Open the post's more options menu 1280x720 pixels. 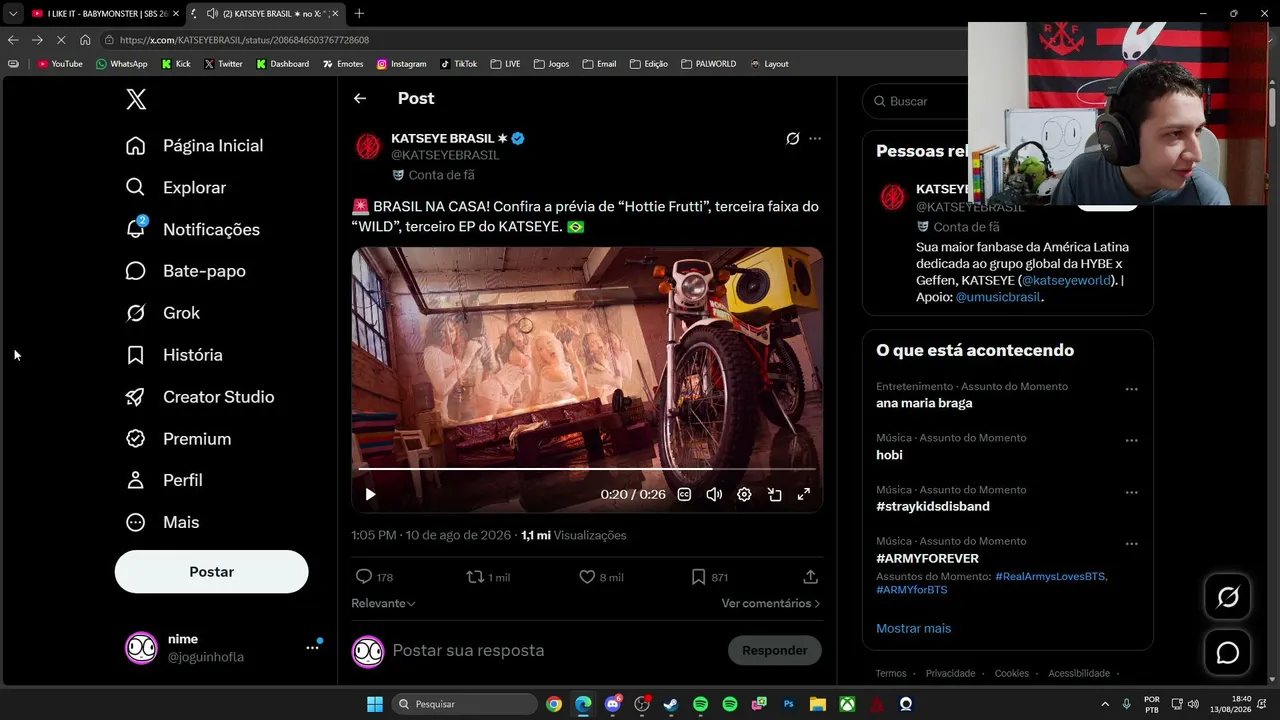pyautogui.click(x=815, y=139)
